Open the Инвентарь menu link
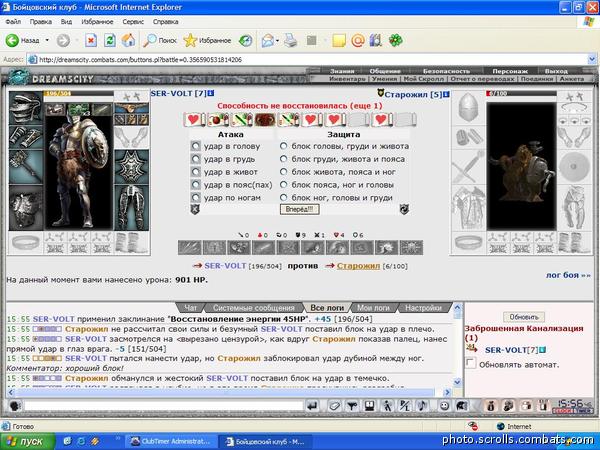 347,78
